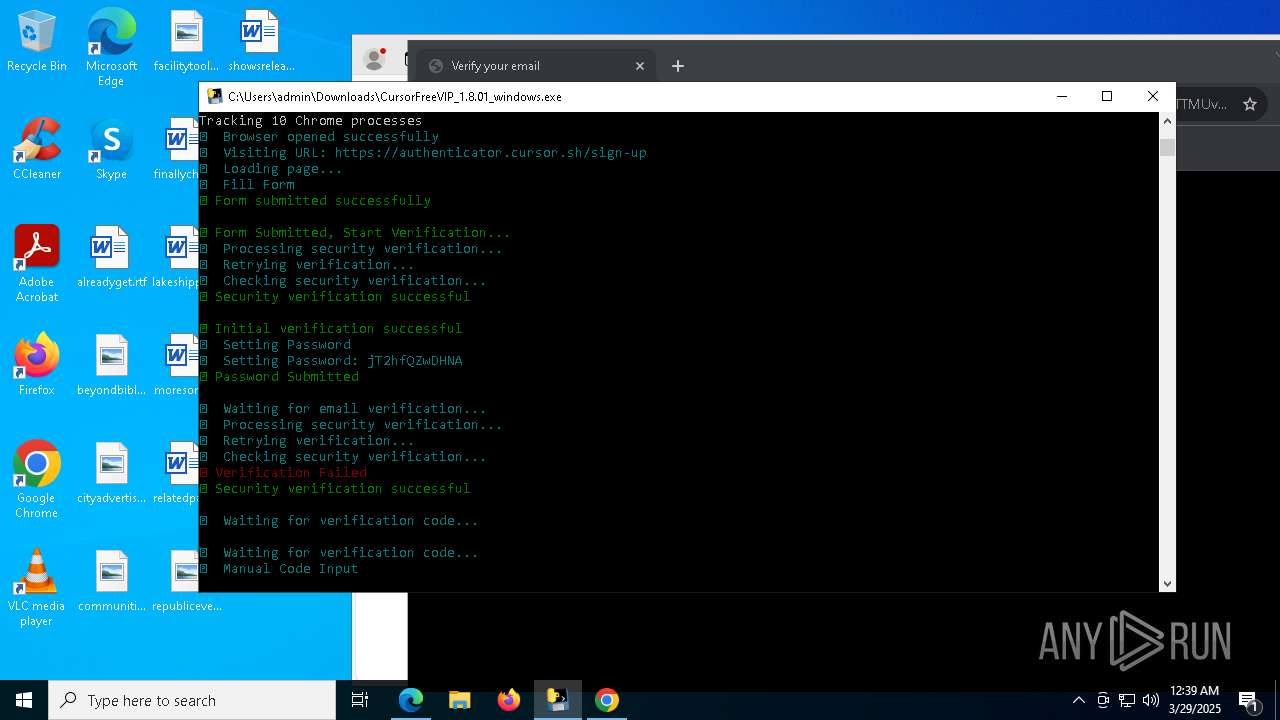Select the finallych Word document icon

pos(177,150)
